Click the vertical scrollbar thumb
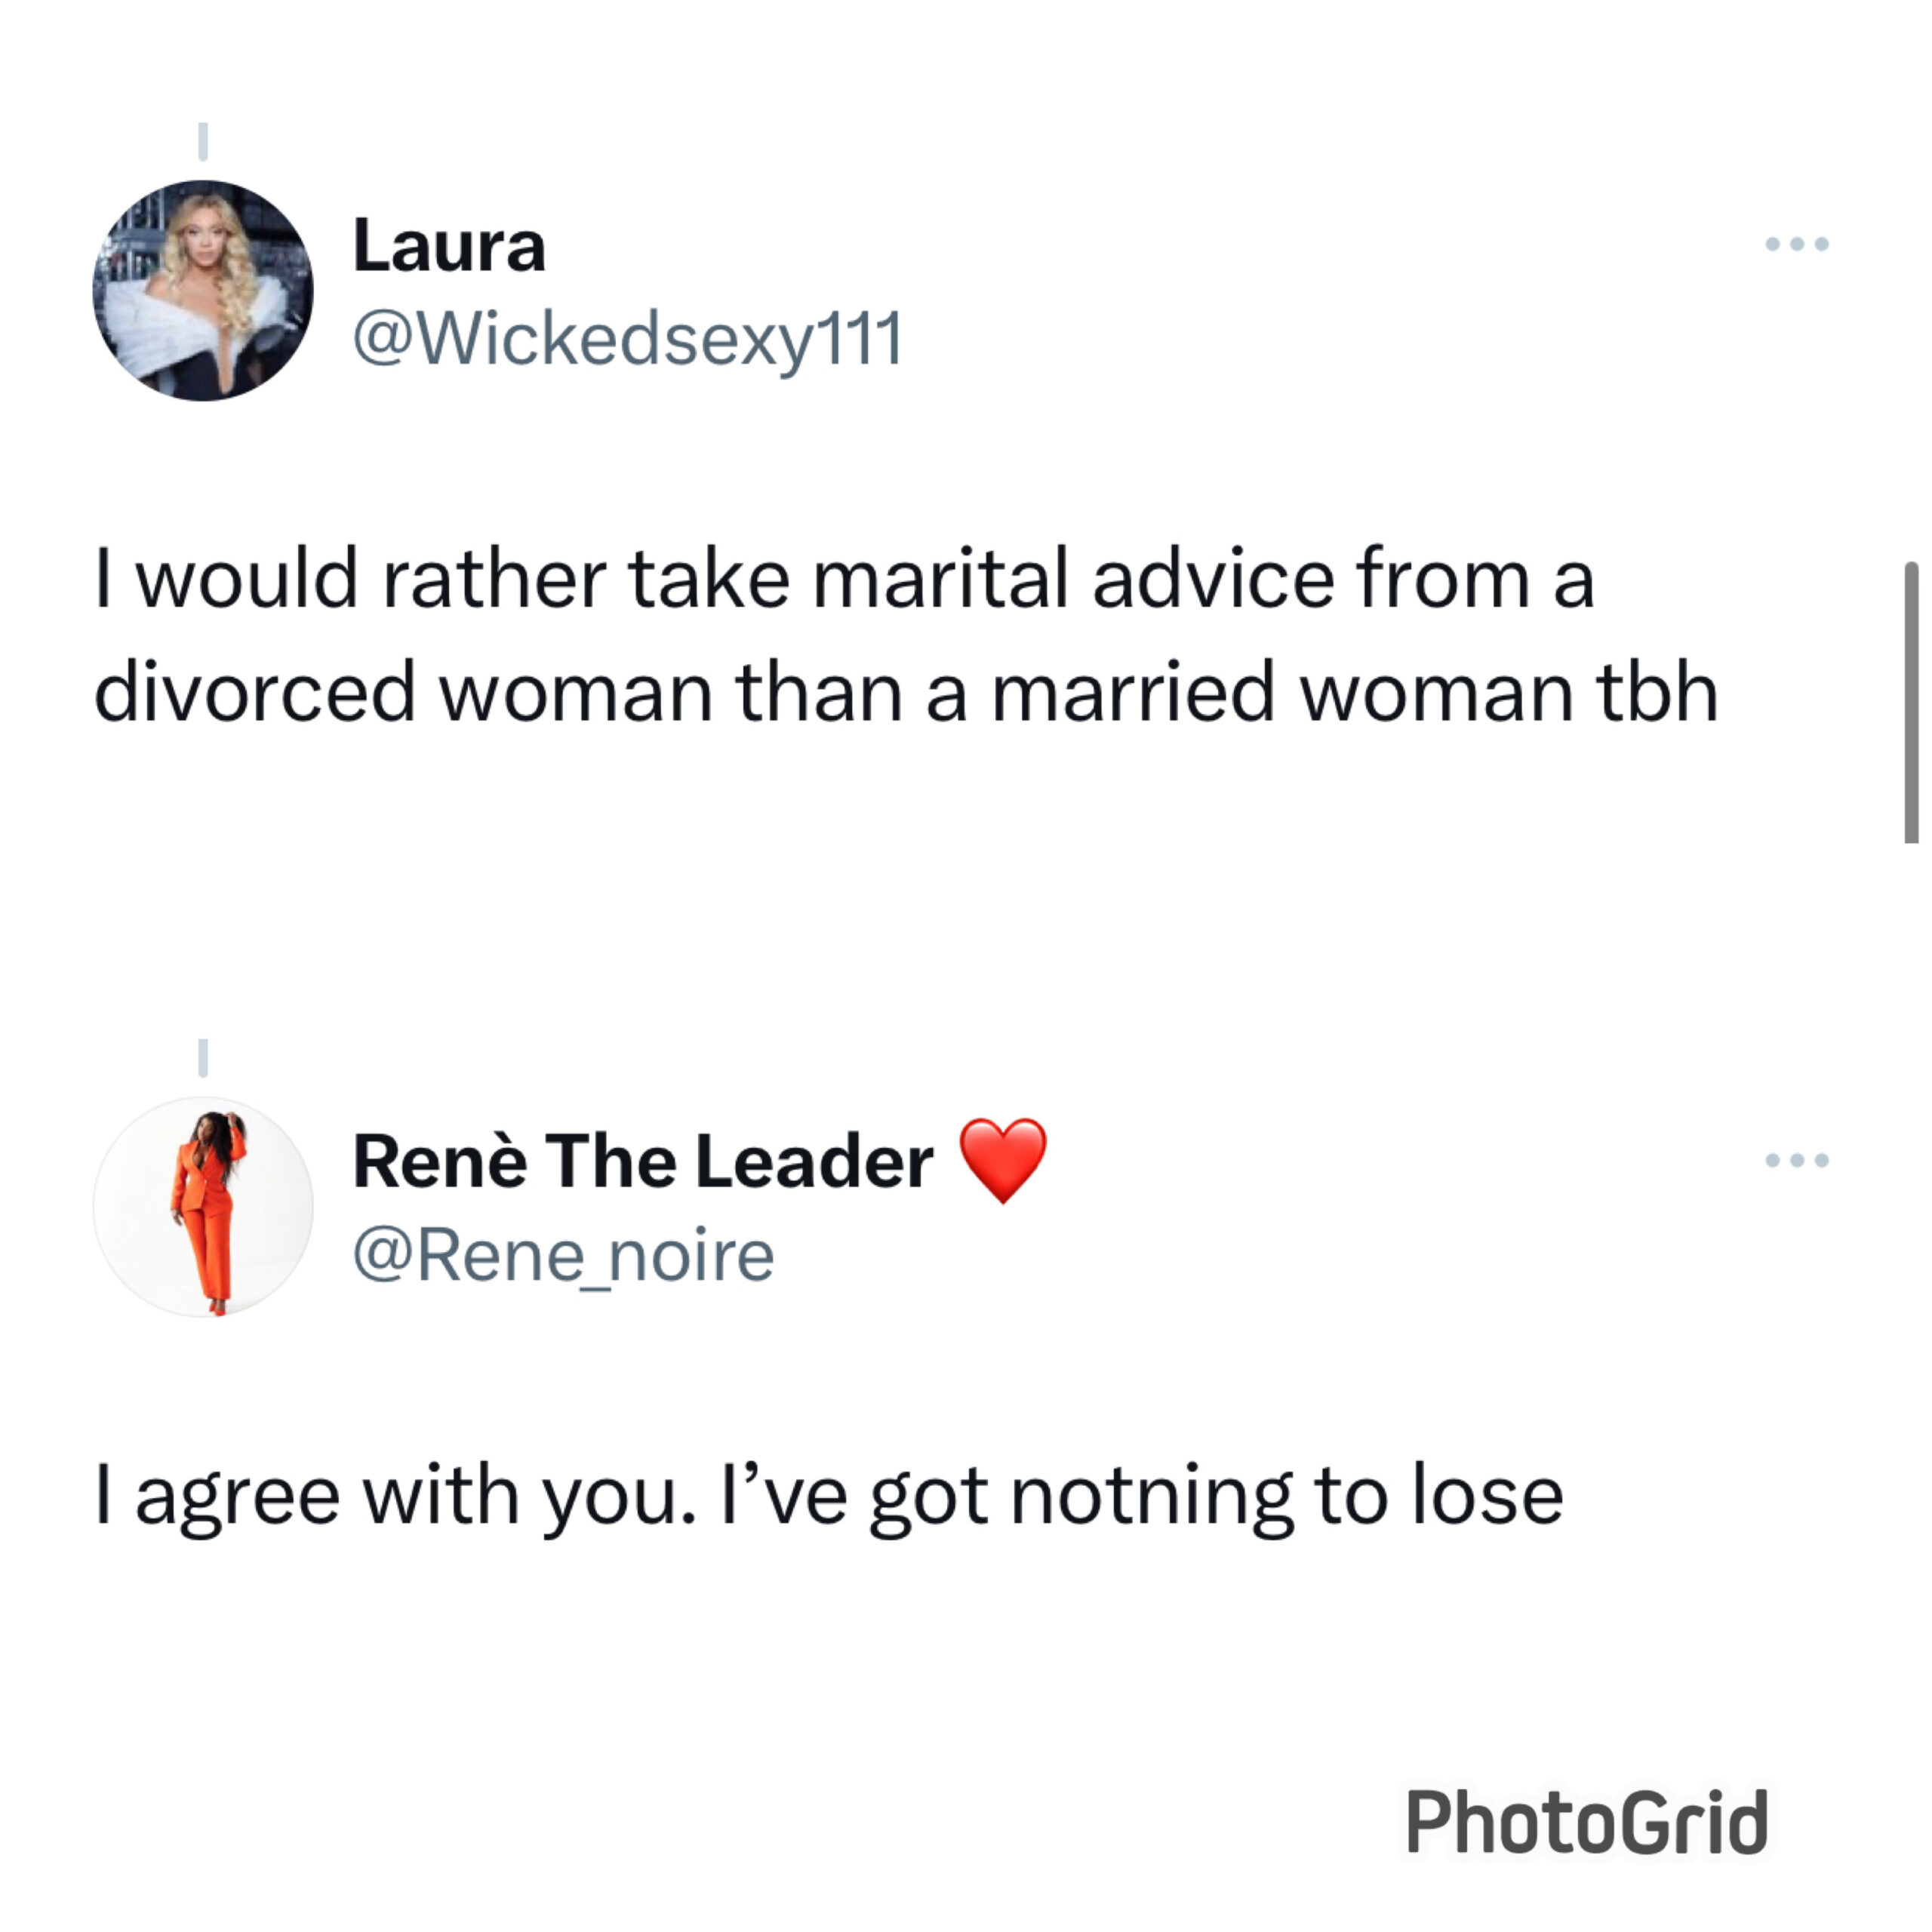Screen dimensions: 1932x1932 [1911, 703]
